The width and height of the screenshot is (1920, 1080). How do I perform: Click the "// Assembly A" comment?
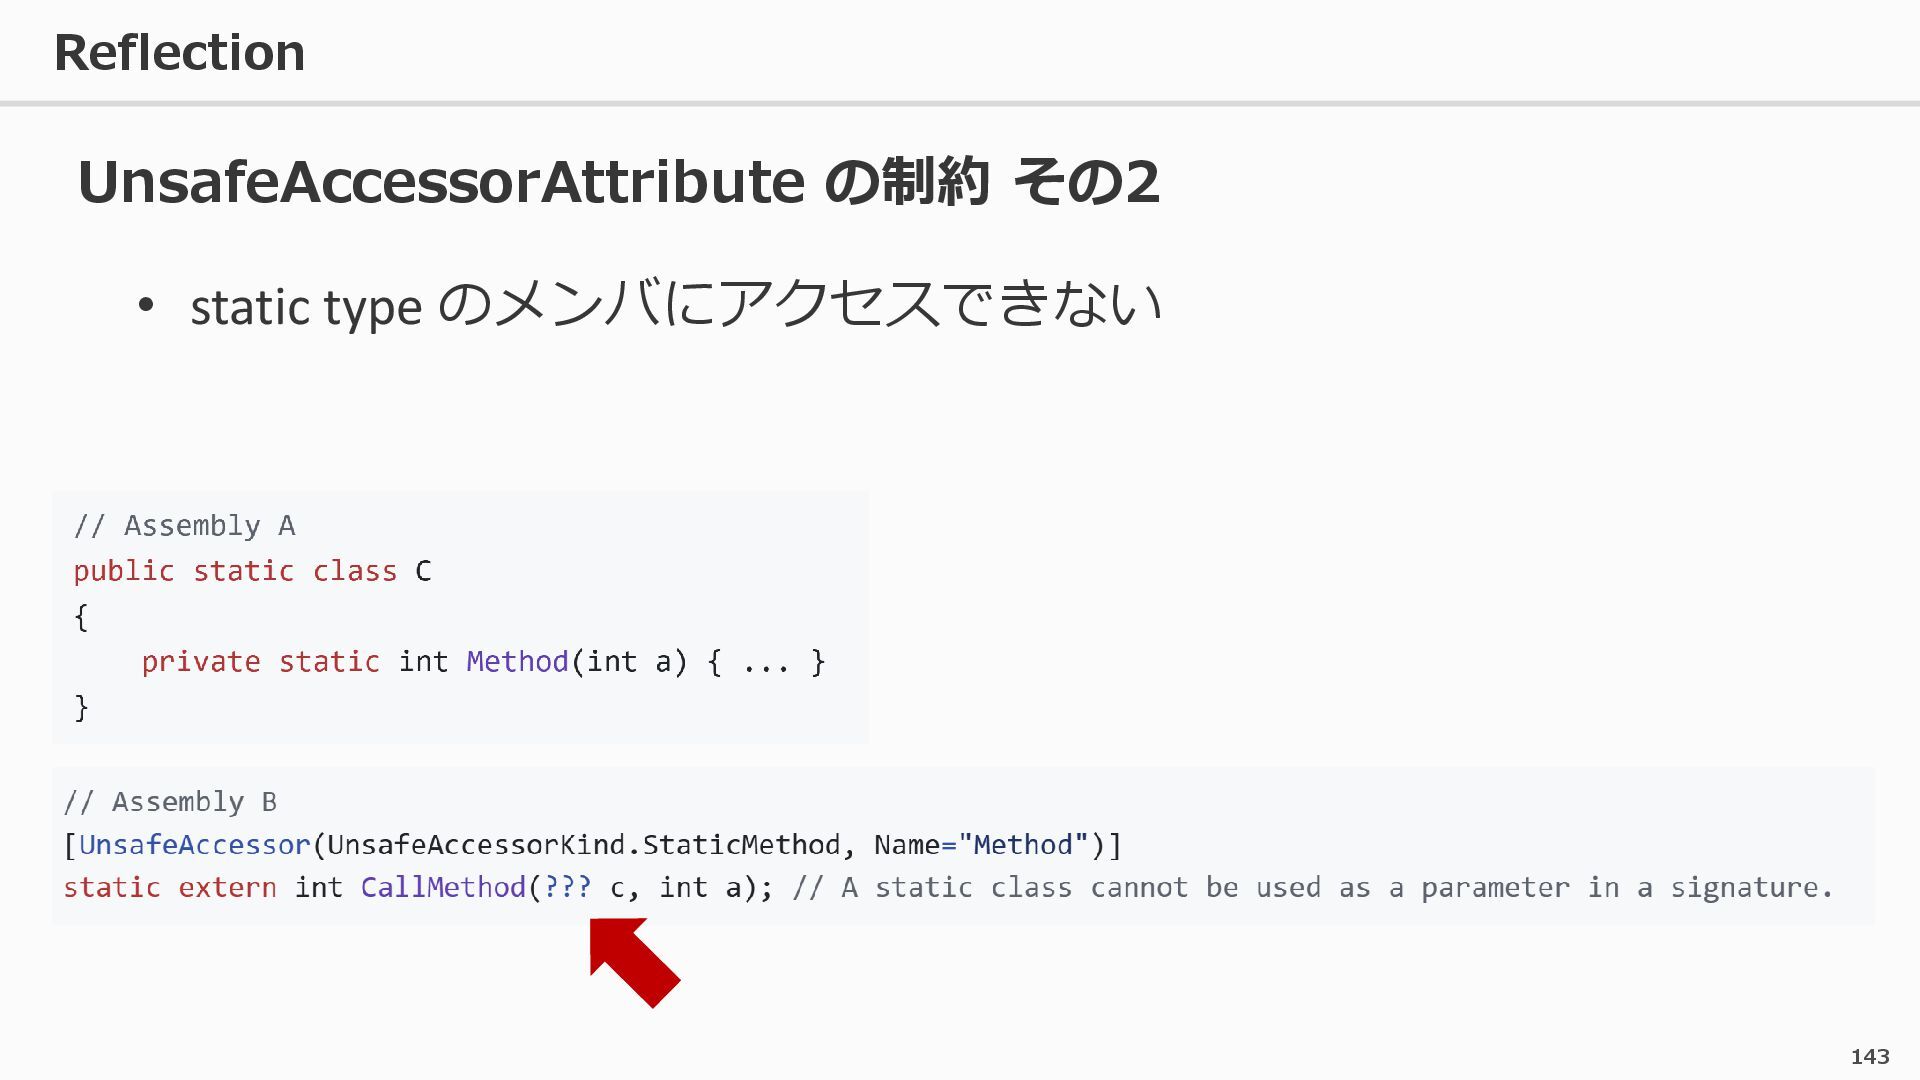(185, 526)
